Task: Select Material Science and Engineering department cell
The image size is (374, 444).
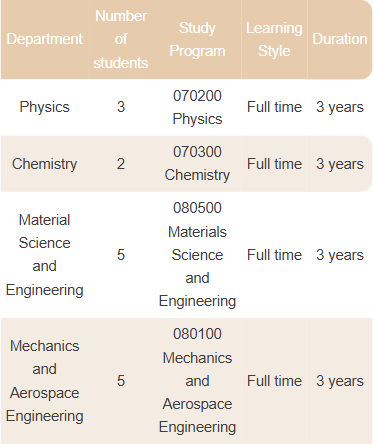Action: tap(44, 255)
